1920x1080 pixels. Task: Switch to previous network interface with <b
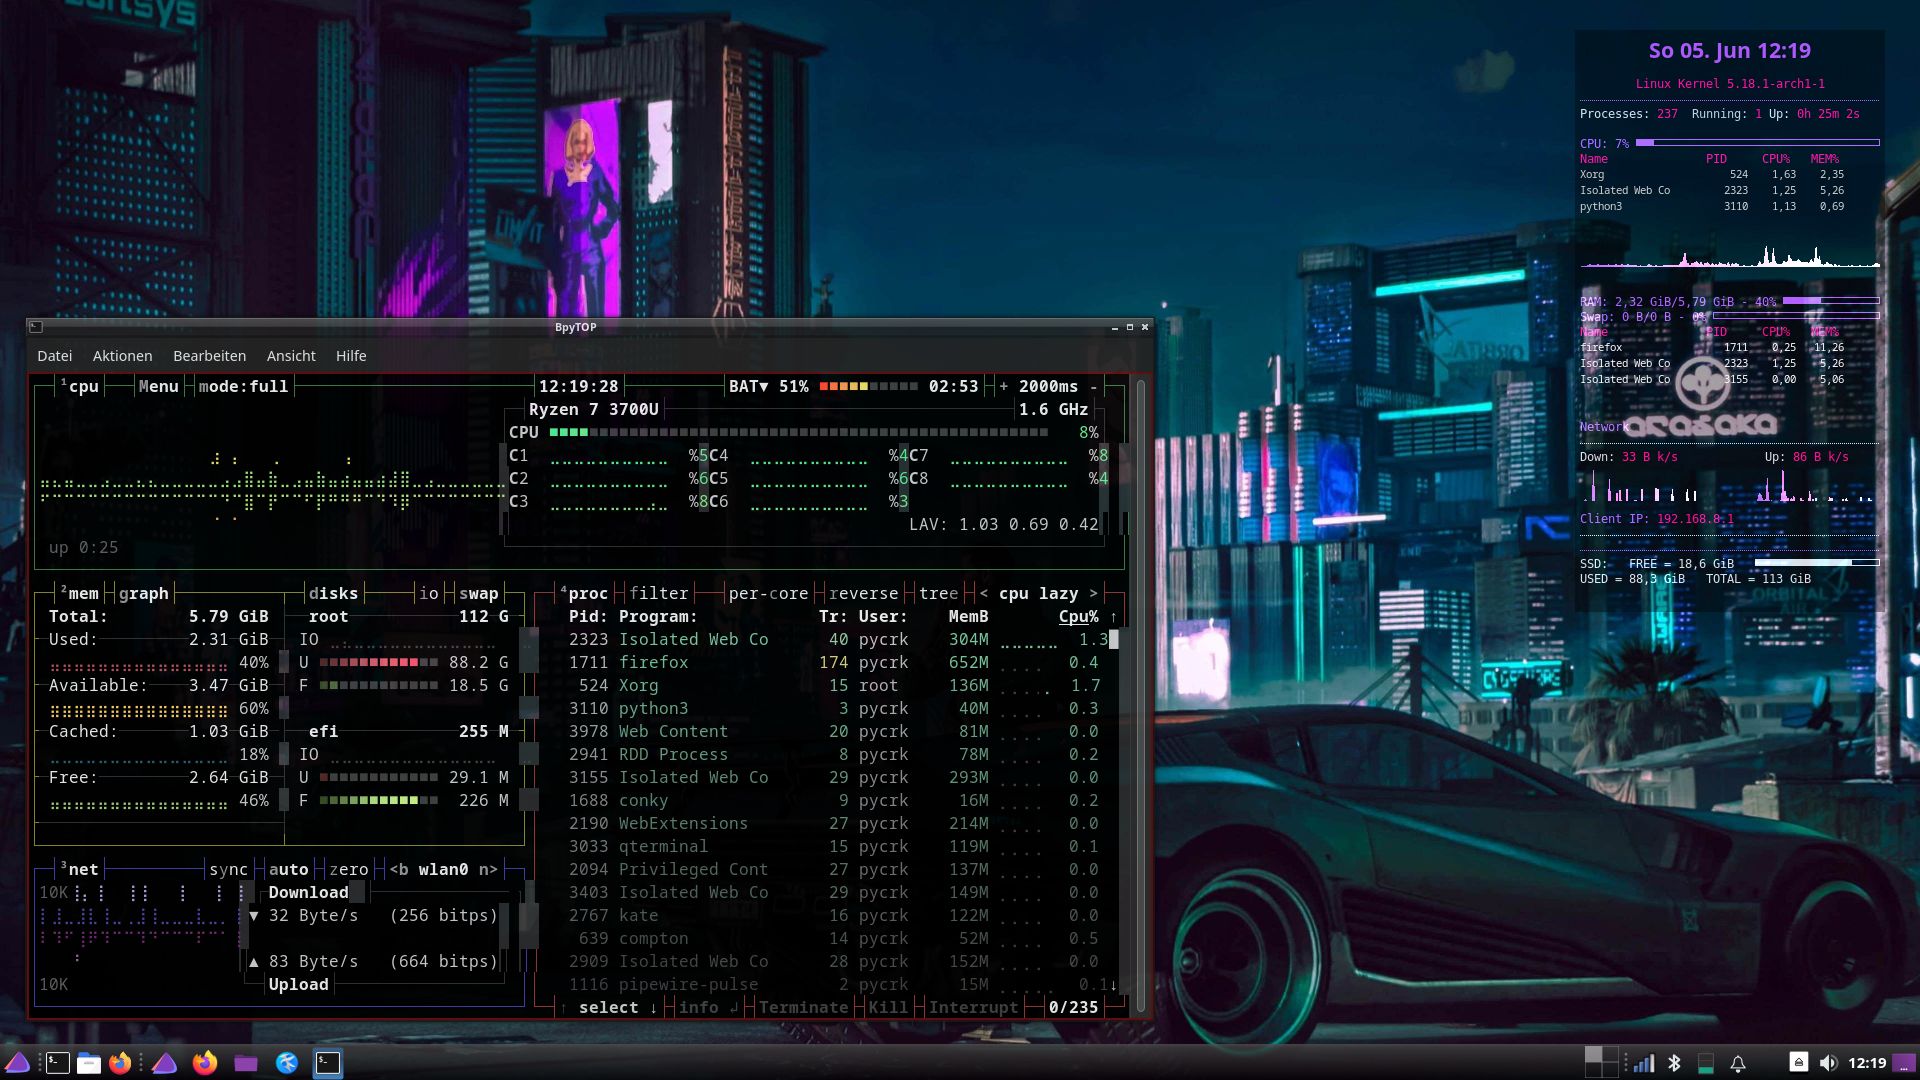(398, 869)
